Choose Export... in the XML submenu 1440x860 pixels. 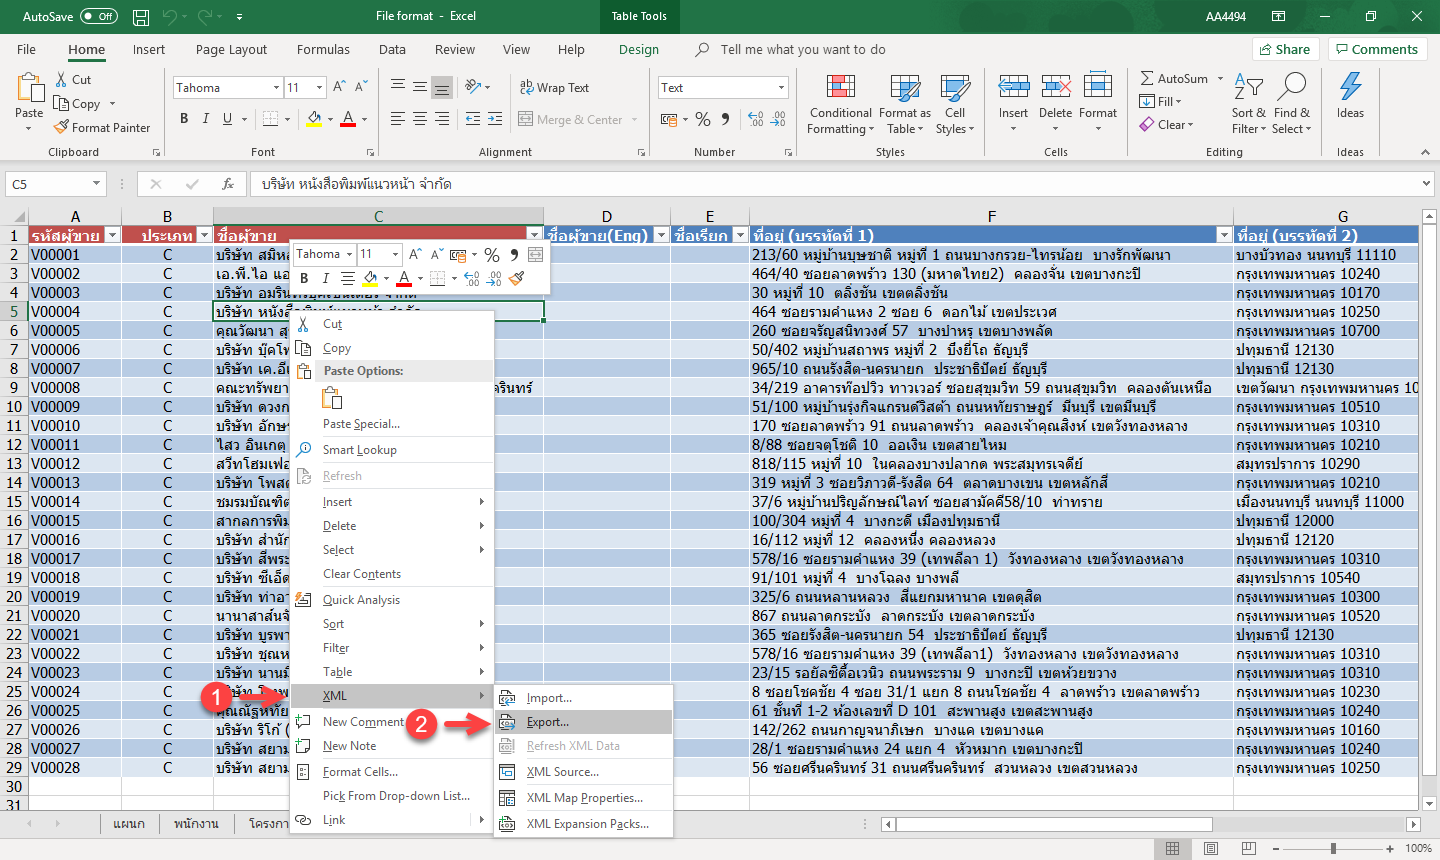(x=584, y=722)
